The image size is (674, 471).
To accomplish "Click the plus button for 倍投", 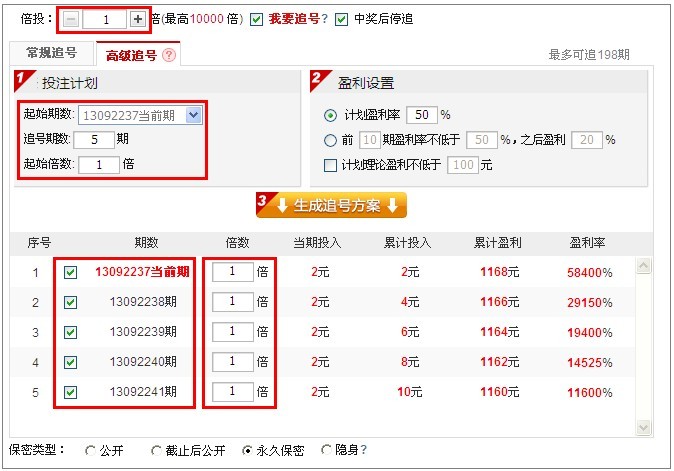I will (137, 20).
